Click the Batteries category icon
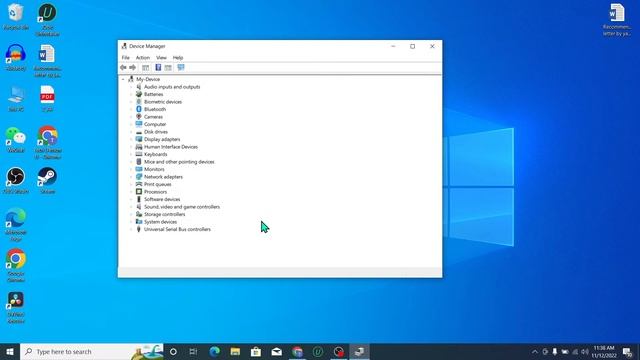Viewport: 640px width, 360px height. coord(139,94)
